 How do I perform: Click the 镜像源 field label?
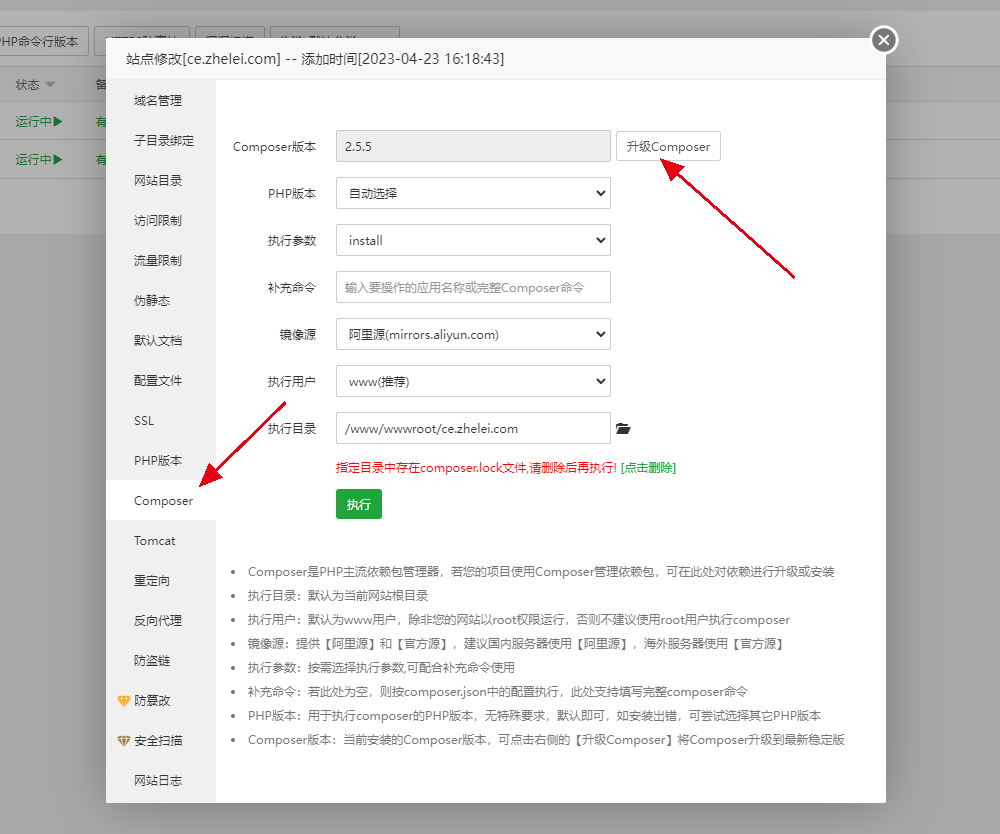point(298,335)
